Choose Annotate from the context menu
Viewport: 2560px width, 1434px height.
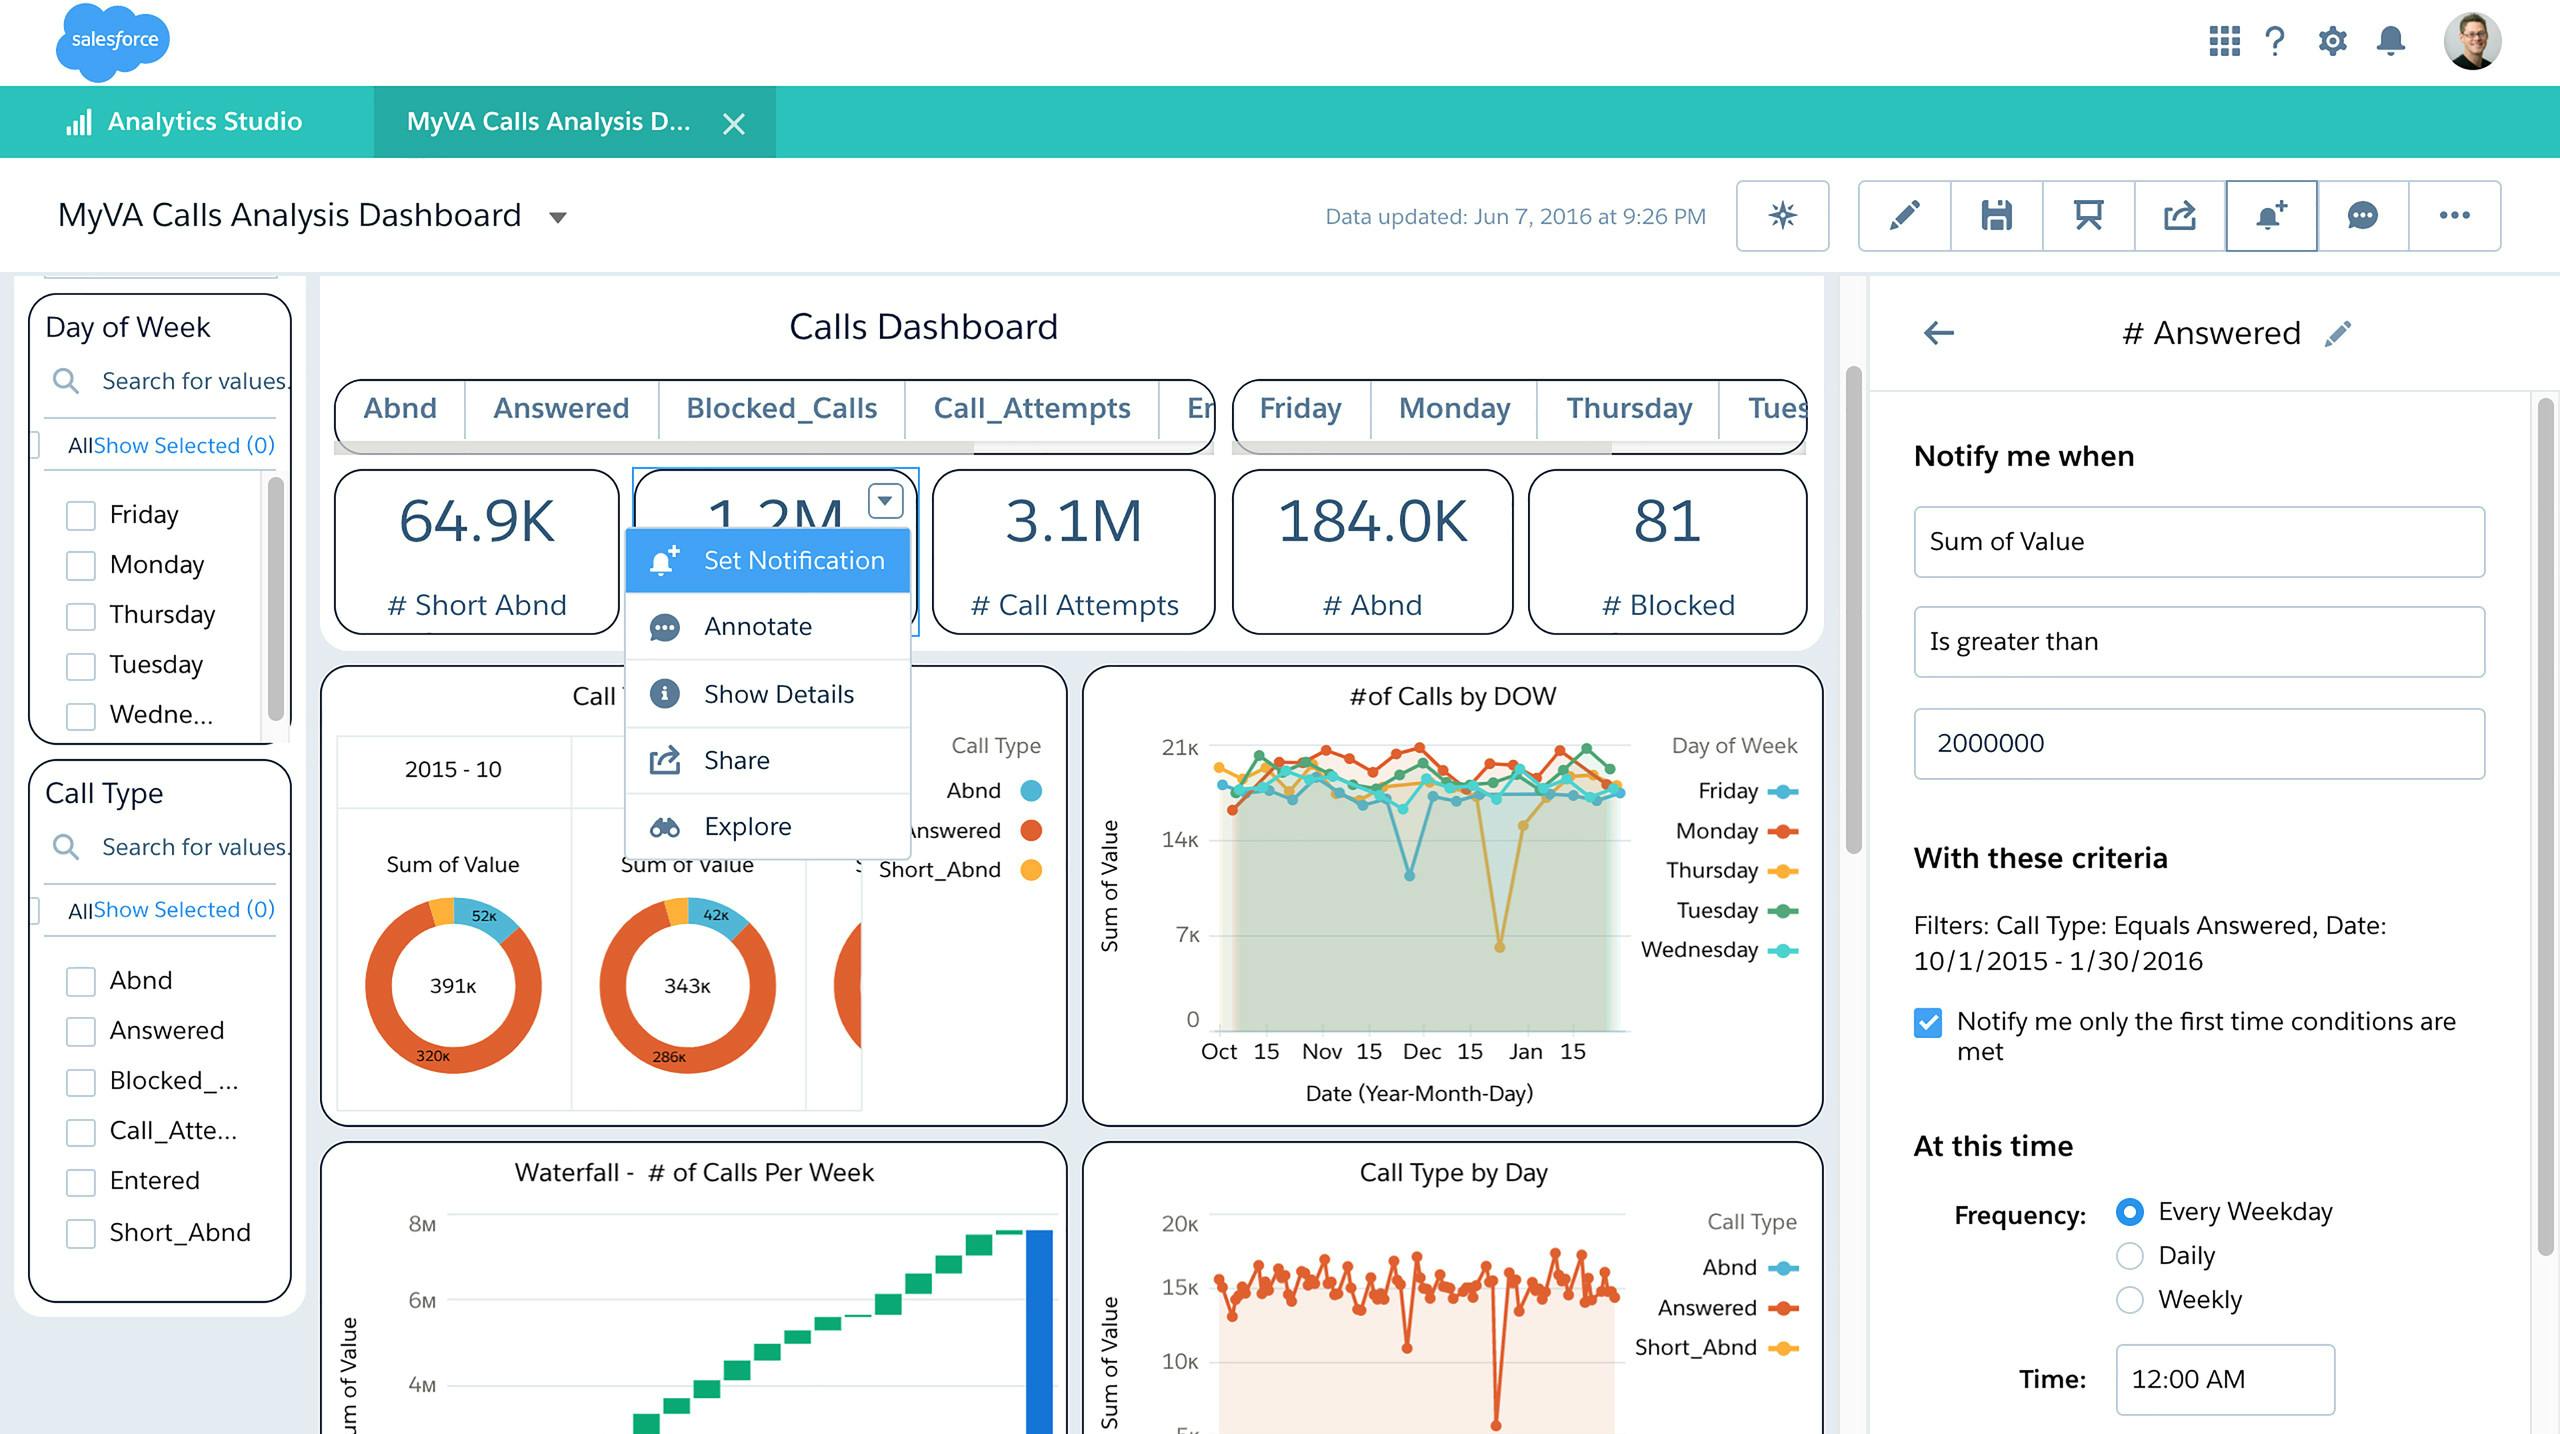click(768, 627)
